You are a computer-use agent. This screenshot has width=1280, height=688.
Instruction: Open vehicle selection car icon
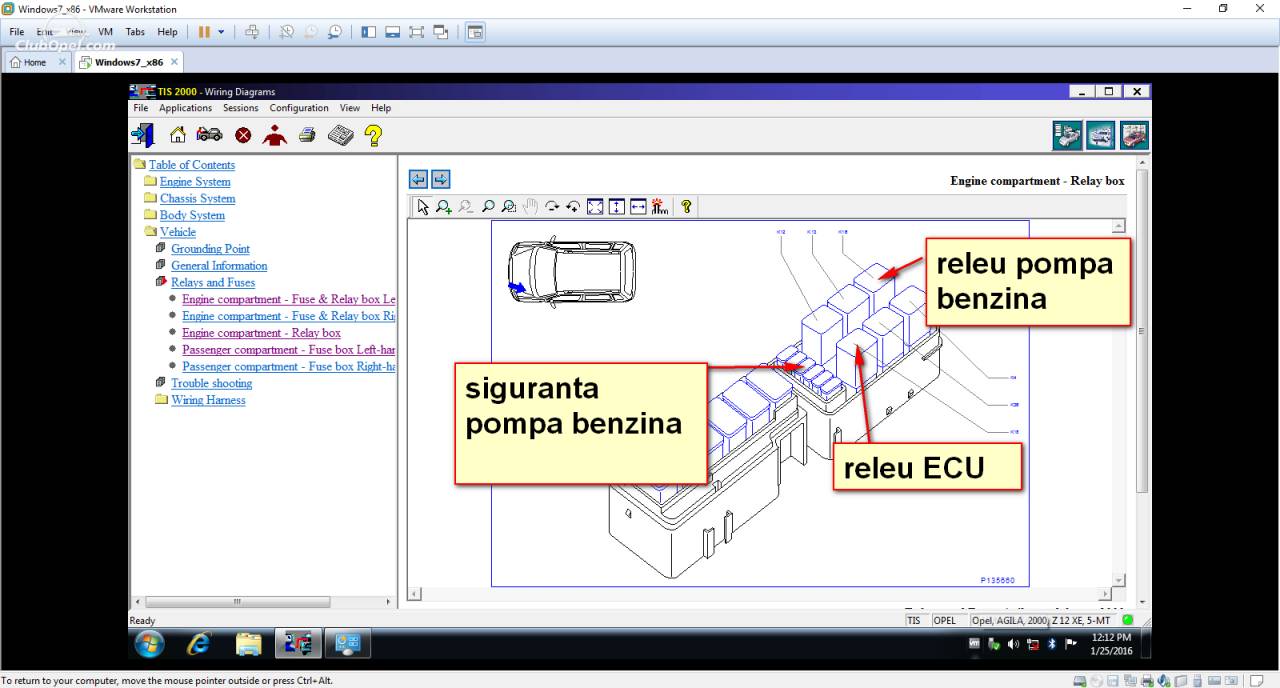click(209, 135)
